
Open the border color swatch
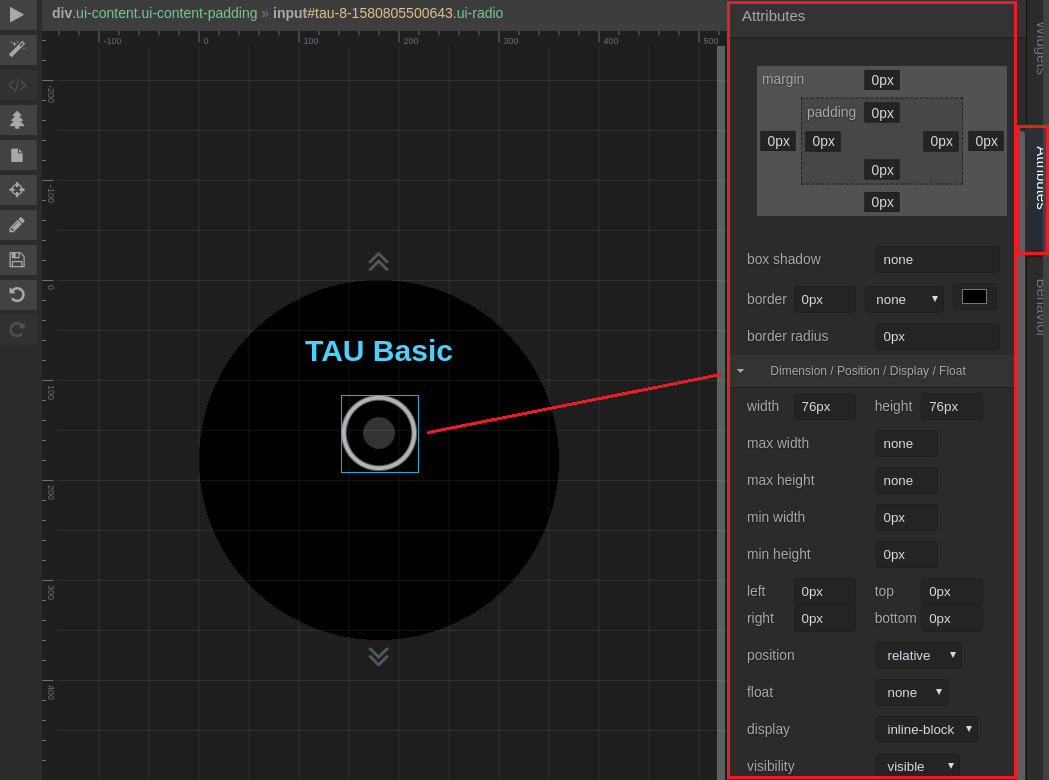974,297
